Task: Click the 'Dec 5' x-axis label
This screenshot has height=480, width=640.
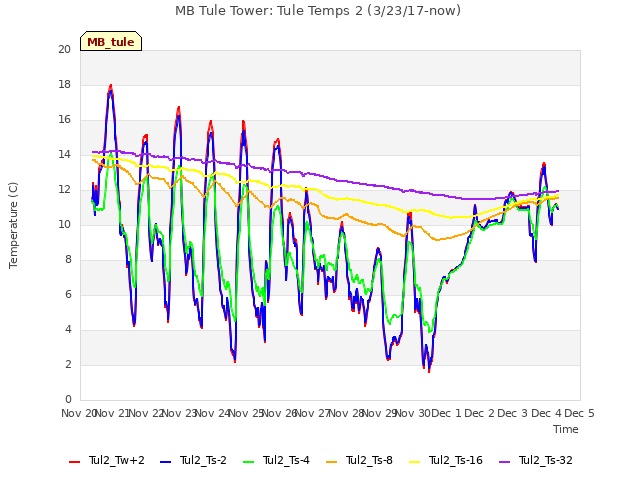Action: pos(580,413)
